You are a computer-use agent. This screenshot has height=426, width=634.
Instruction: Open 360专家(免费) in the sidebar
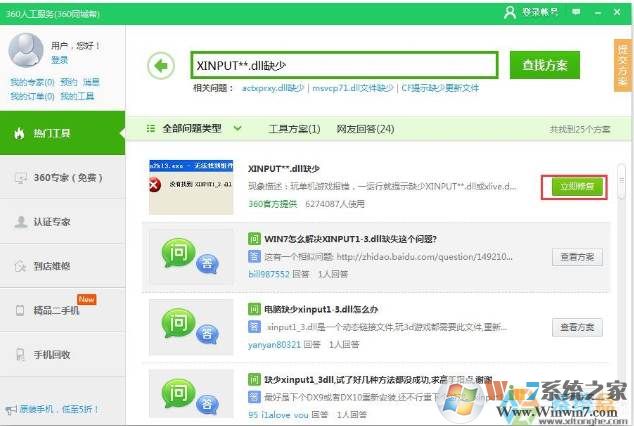pyautogui.click(x=62, y=177)
